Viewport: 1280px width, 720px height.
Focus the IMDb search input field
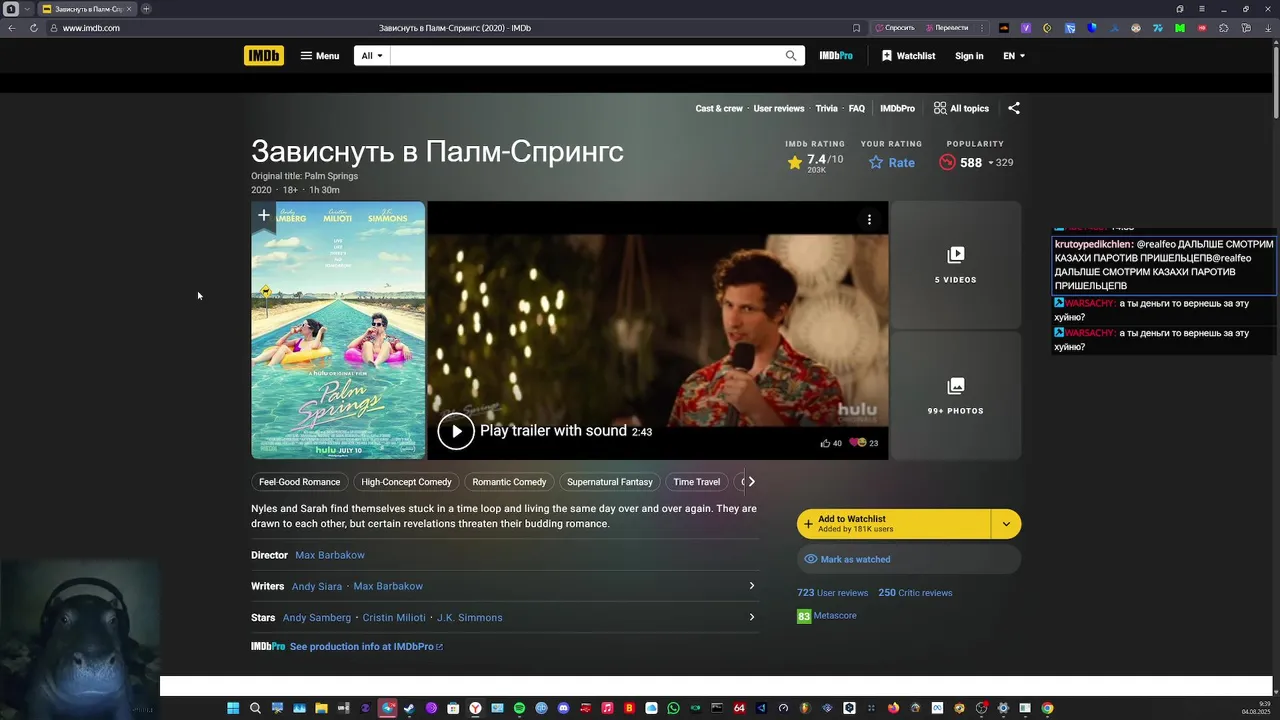coord(584,56)
